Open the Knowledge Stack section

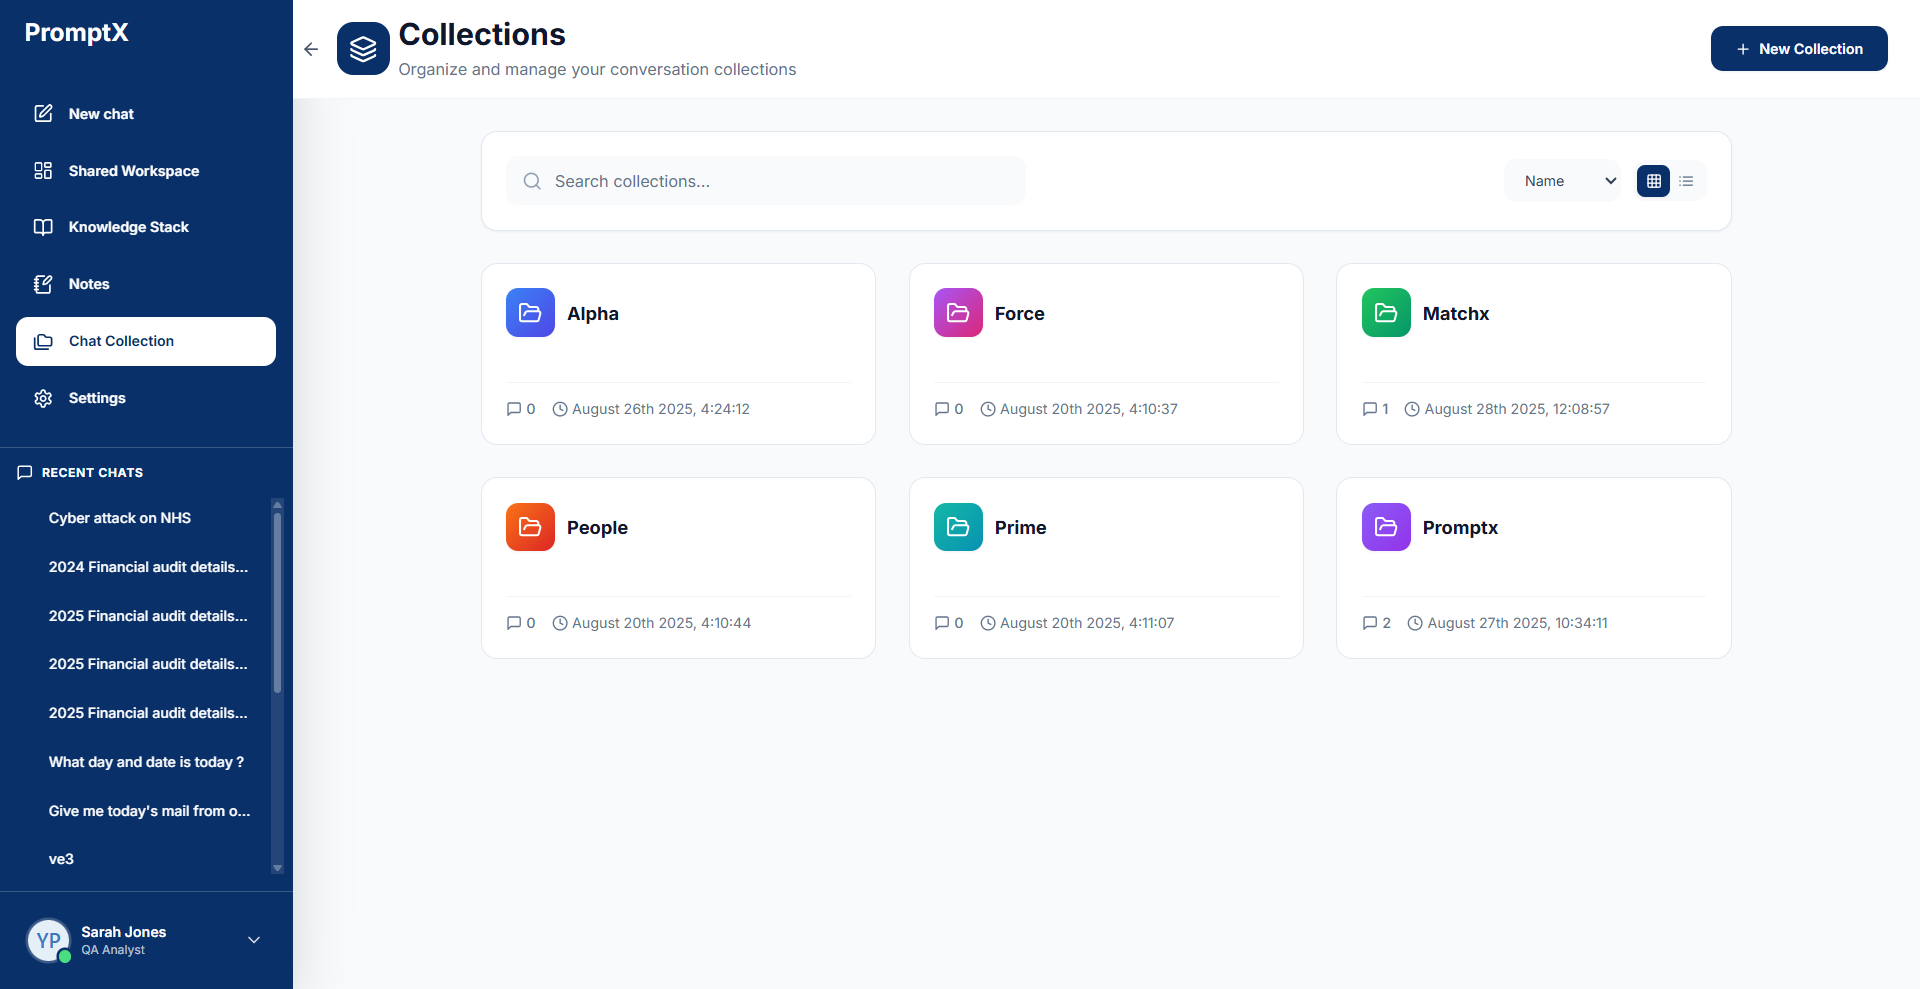click(129, 227)
